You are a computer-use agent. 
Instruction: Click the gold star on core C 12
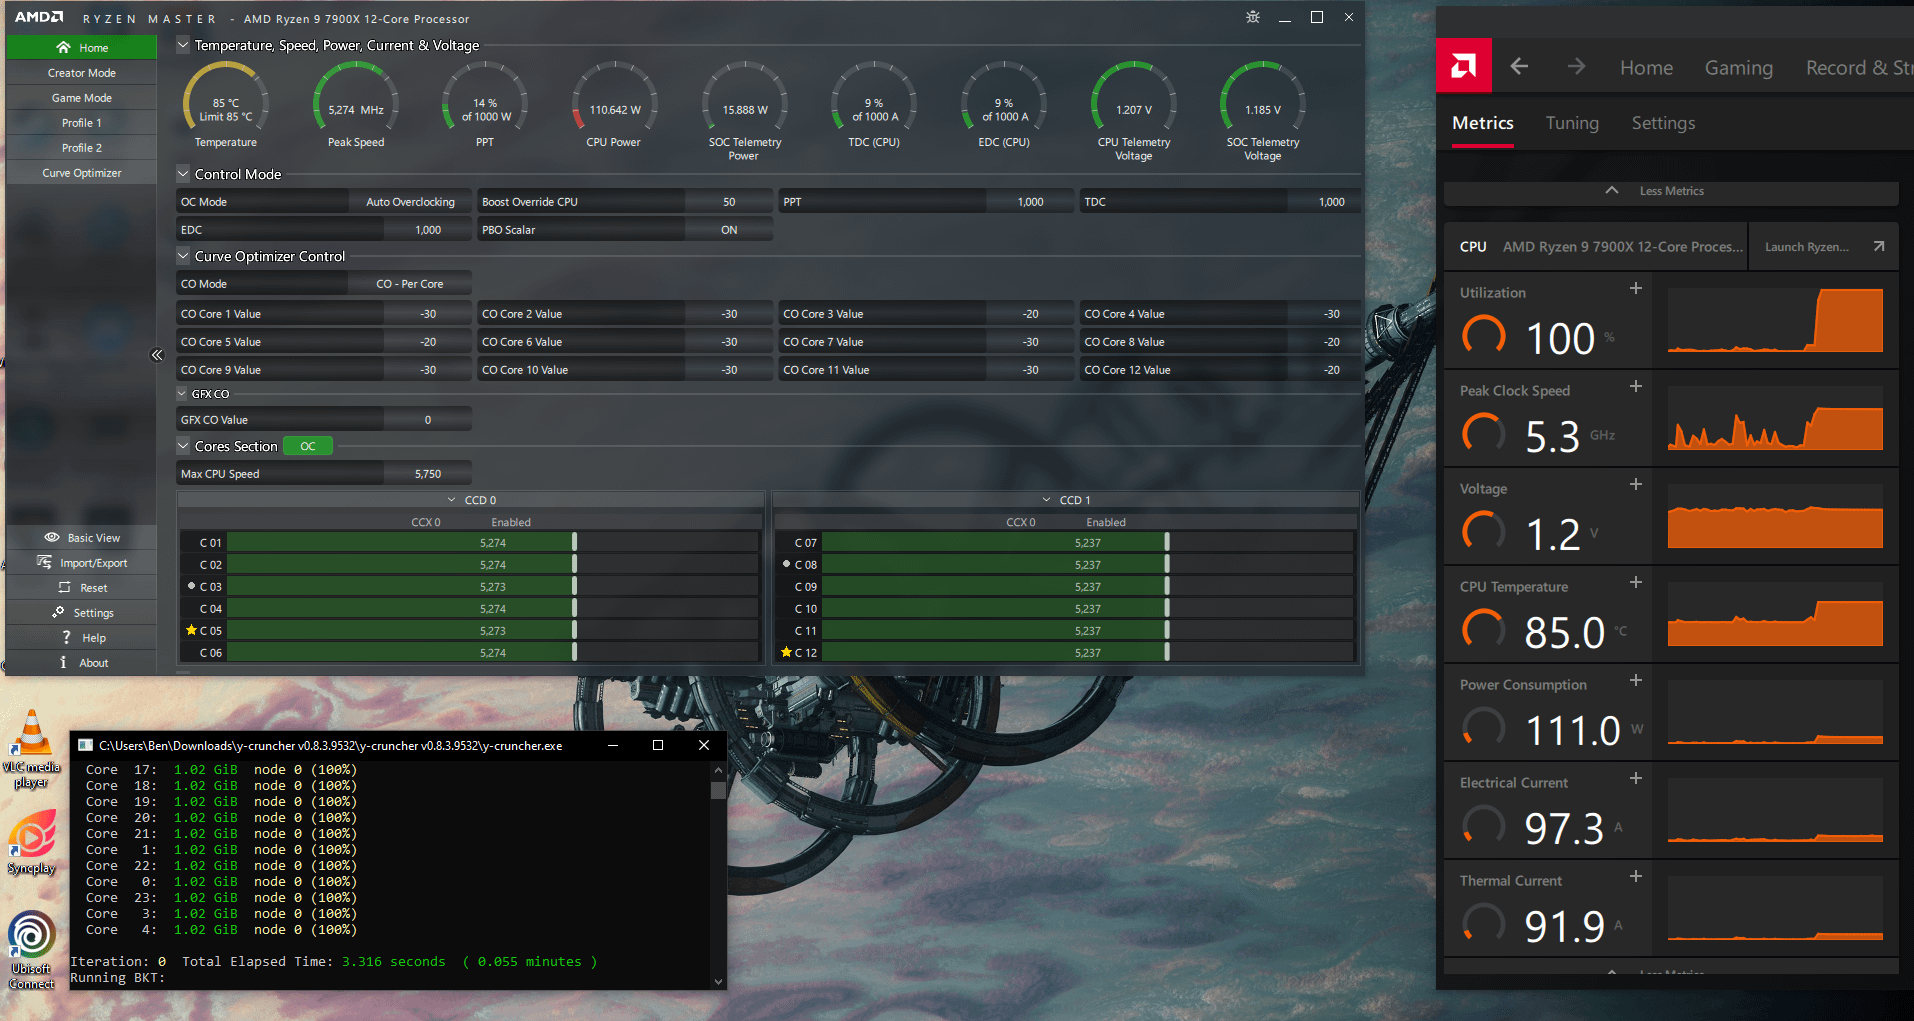click(786, 652)
